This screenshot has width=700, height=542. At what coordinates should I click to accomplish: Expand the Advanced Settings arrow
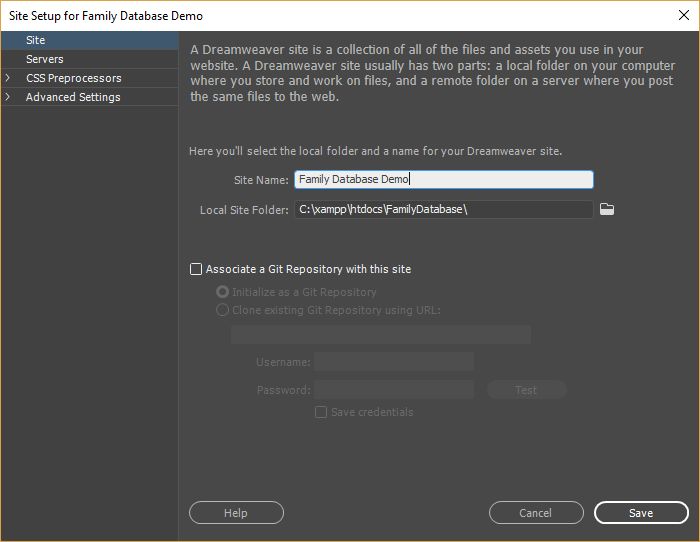click(8, 97)
